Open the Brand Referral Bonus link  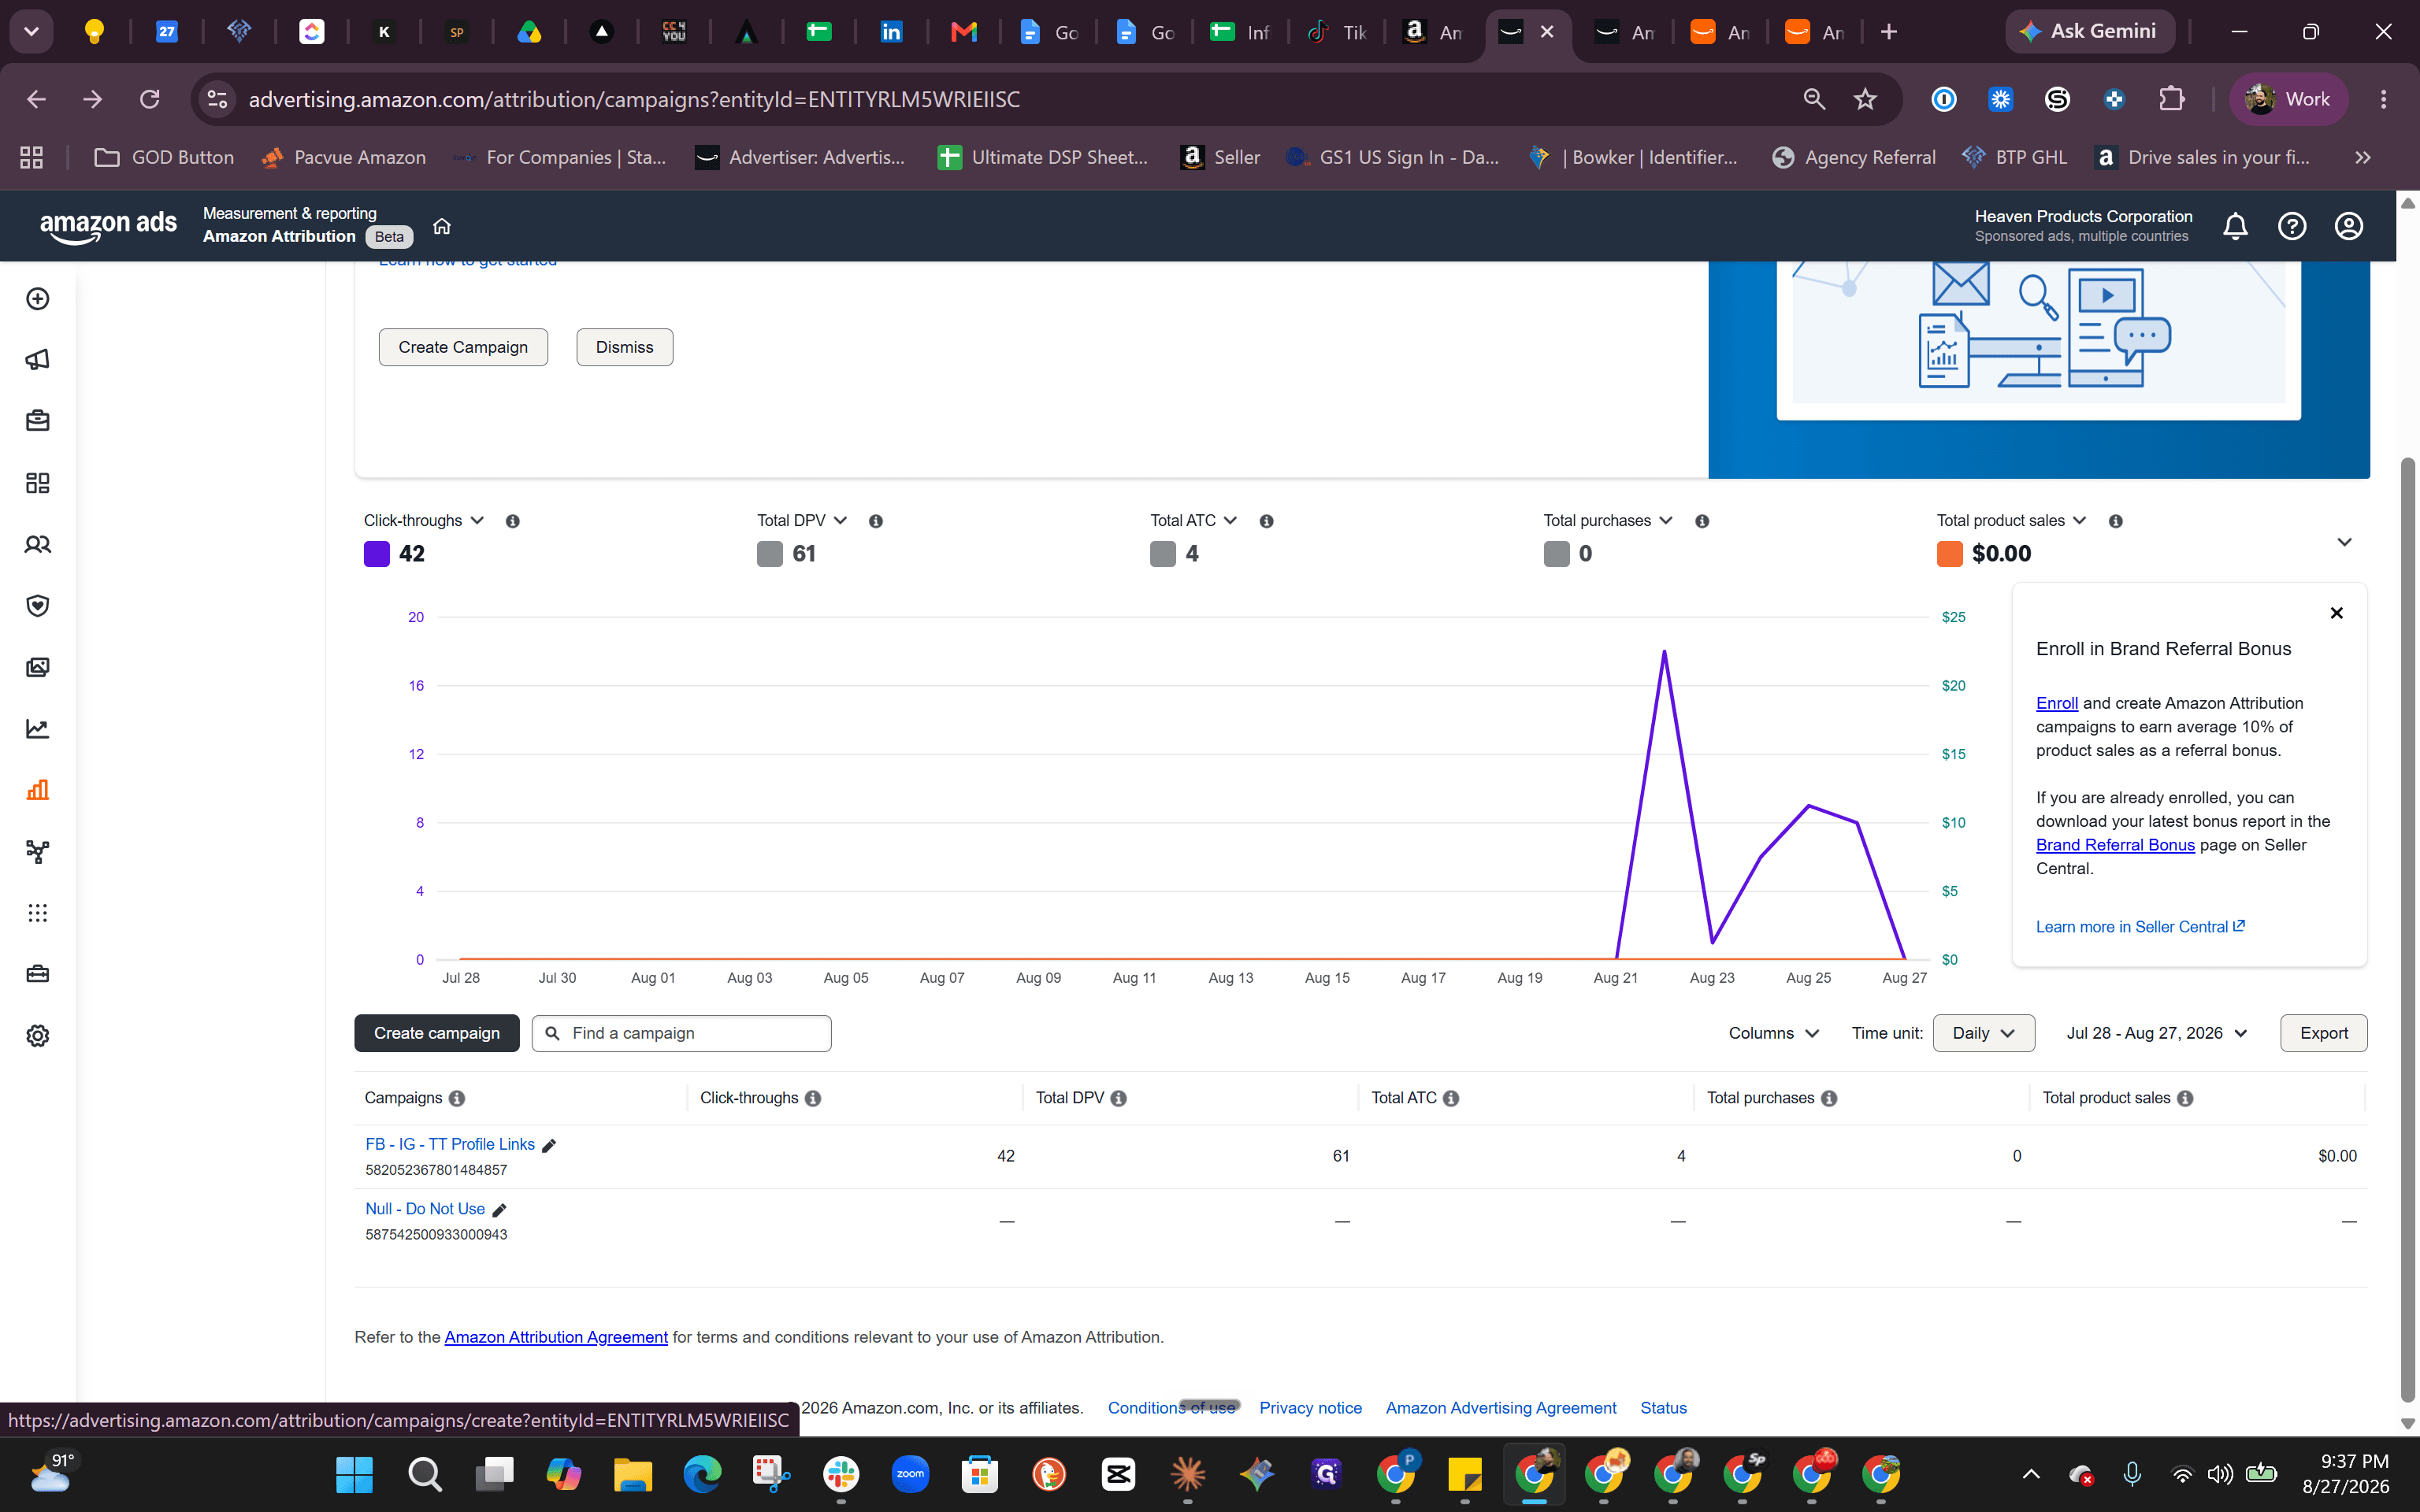(2115, 845)
